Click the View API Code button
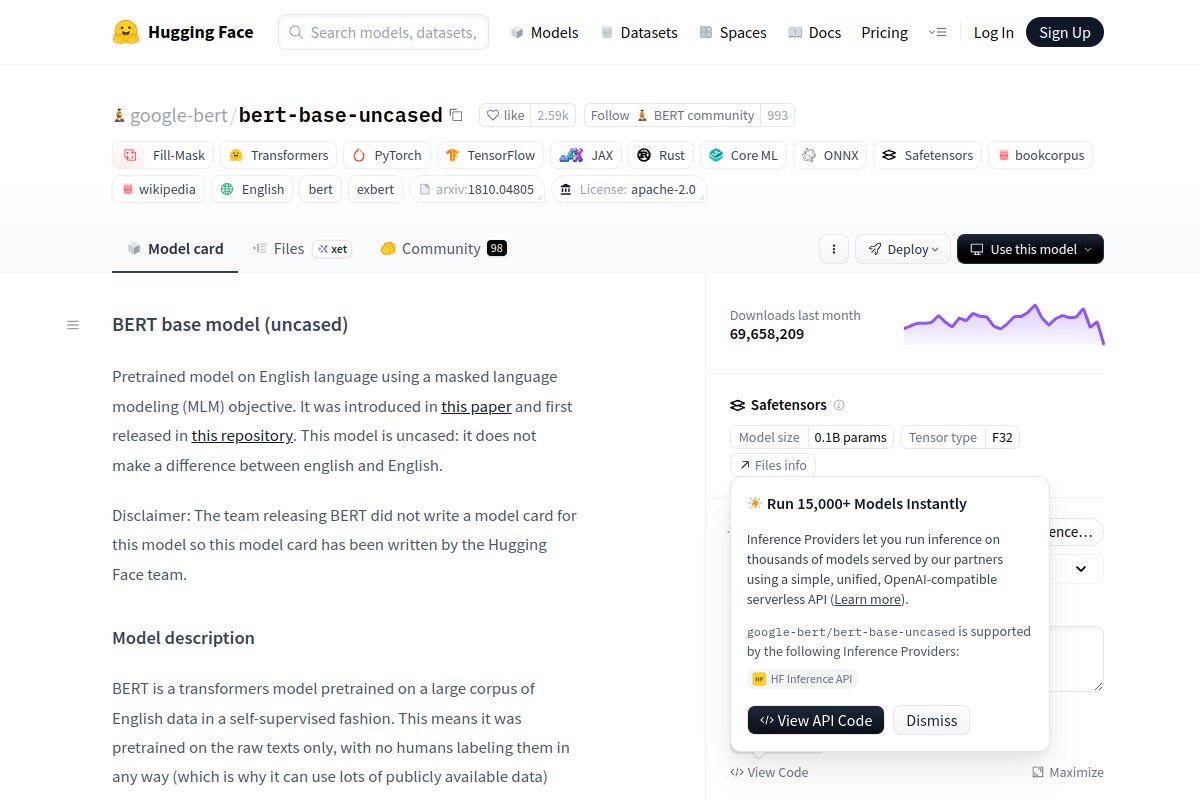Screen dimensions: 1200x800 [x=815, y=720]
